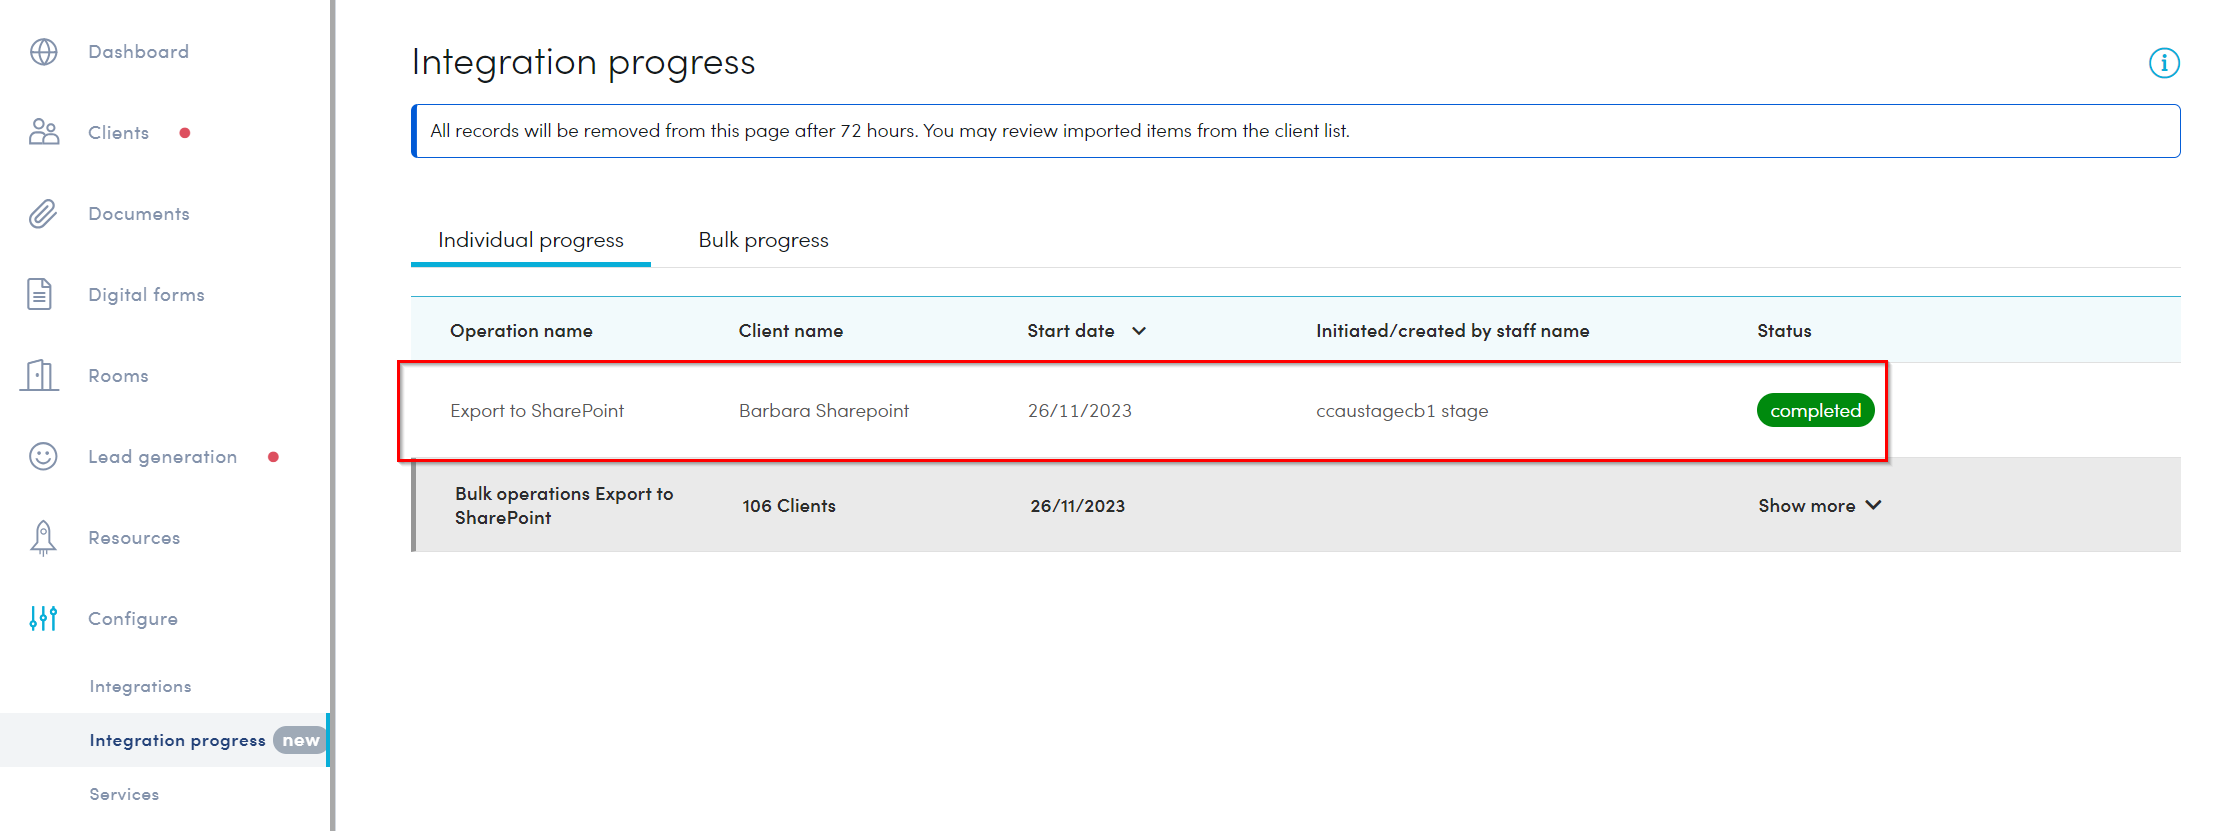The height and width of the screenshot is (831, 2229).
Task: Click the 26/11/2023 date in bulk row
Action: pyautogui.click(x=1077, y=505)
